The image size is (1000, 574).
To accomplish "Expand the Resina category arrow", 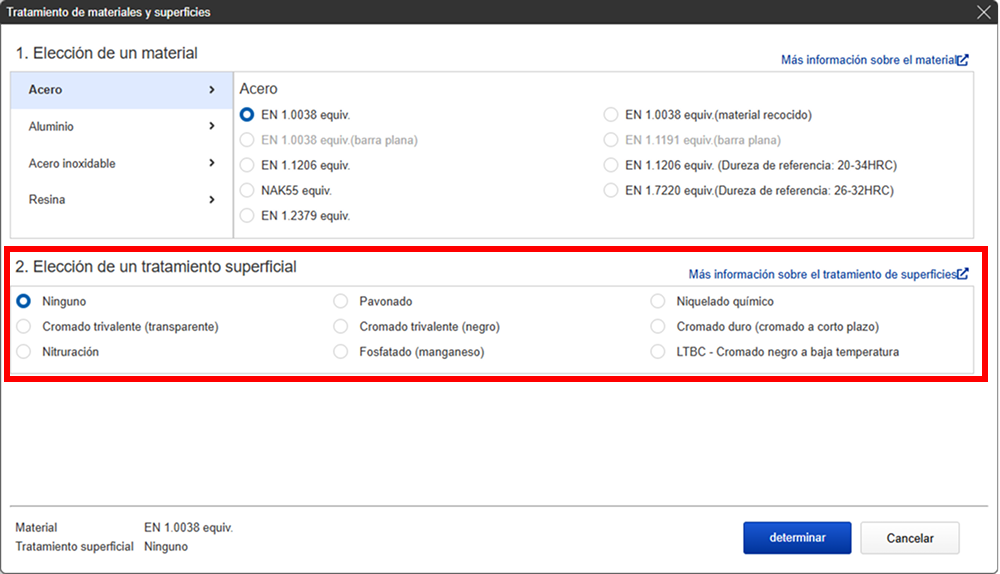I will 212,200.
